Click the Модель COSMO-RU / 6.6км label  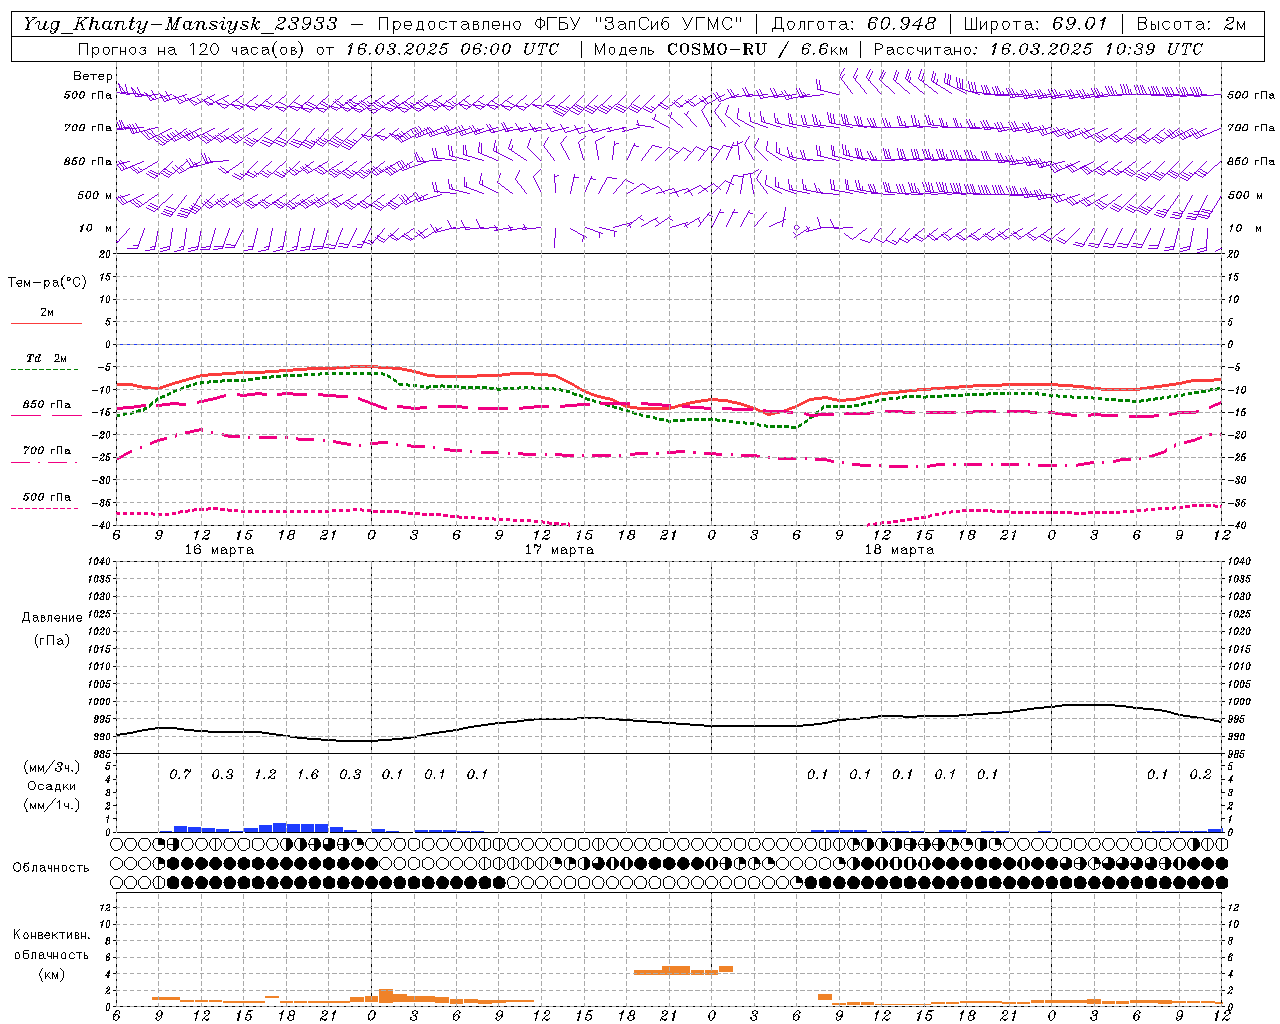tap(720, 49)
